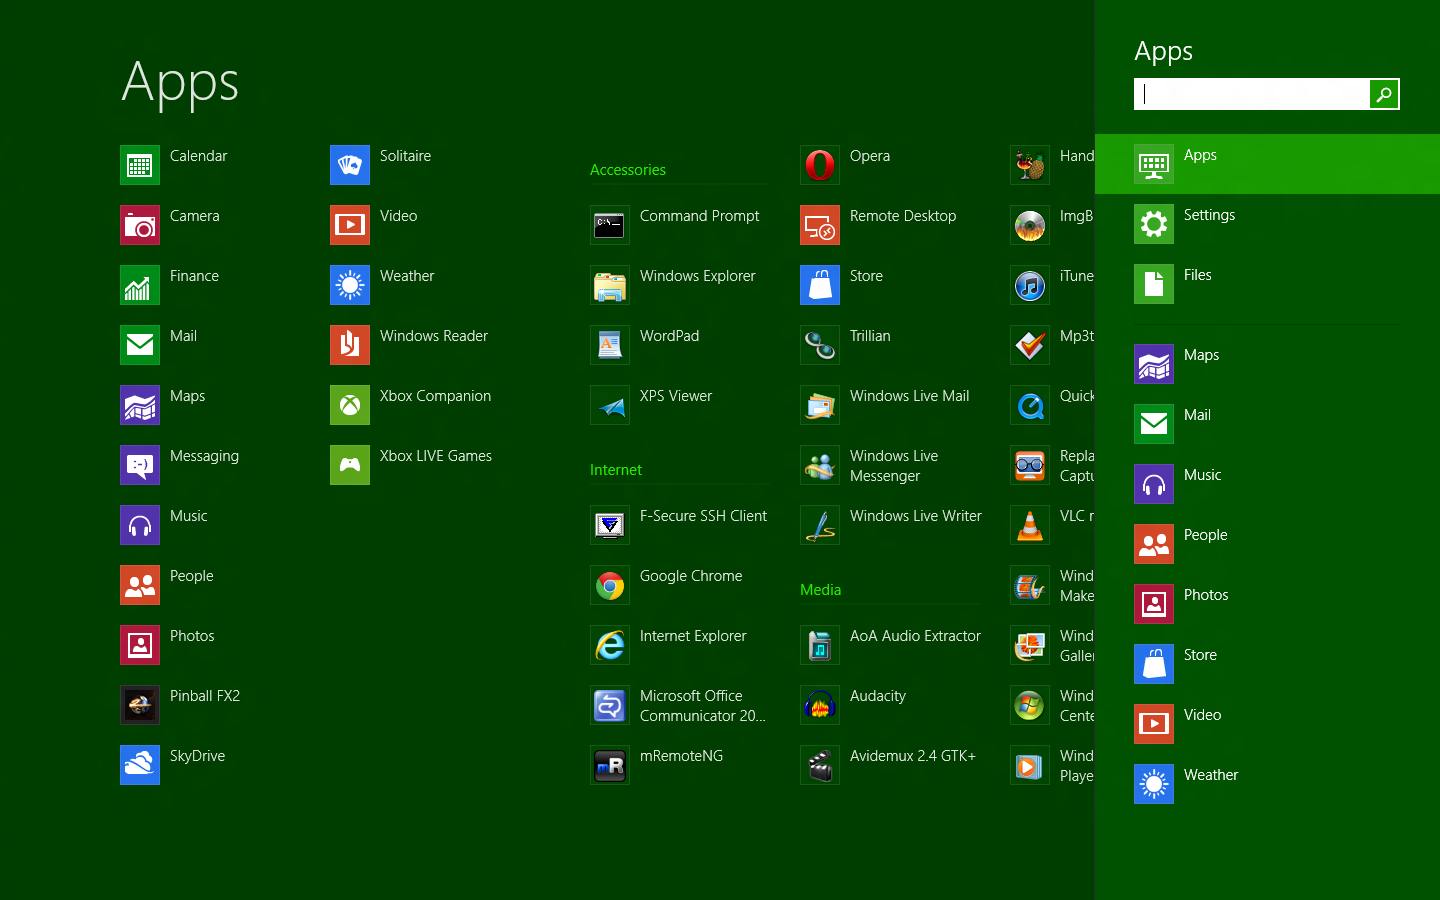The width and height of the screenshot is (1440, 900).
Task: Launch Trillian icon
Action: 820,345
